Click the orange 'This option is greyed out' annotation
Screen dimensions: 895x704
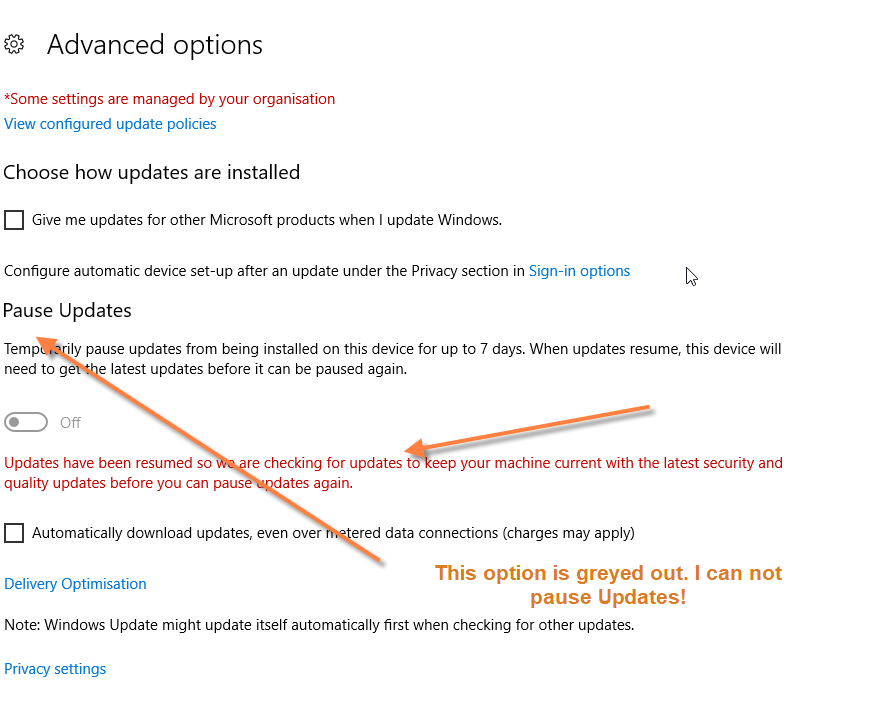[x=608, y=585]
